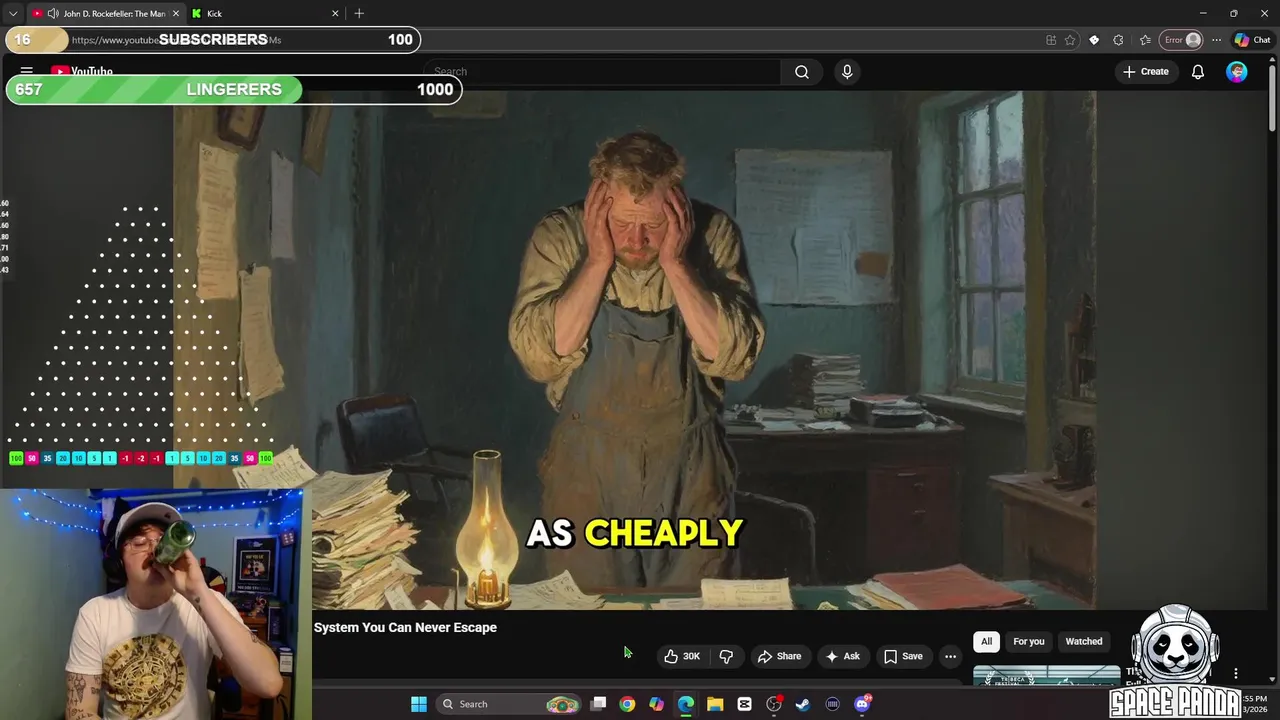Click the split screen icon in address bar
Image resolution: width=1280 pixels, height=720 pixels.
click(x=1051, y=40)
